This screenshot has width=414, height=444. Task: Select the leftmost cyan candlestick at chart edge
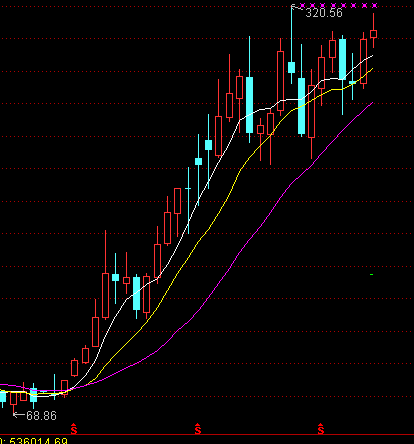pos(3,397)
